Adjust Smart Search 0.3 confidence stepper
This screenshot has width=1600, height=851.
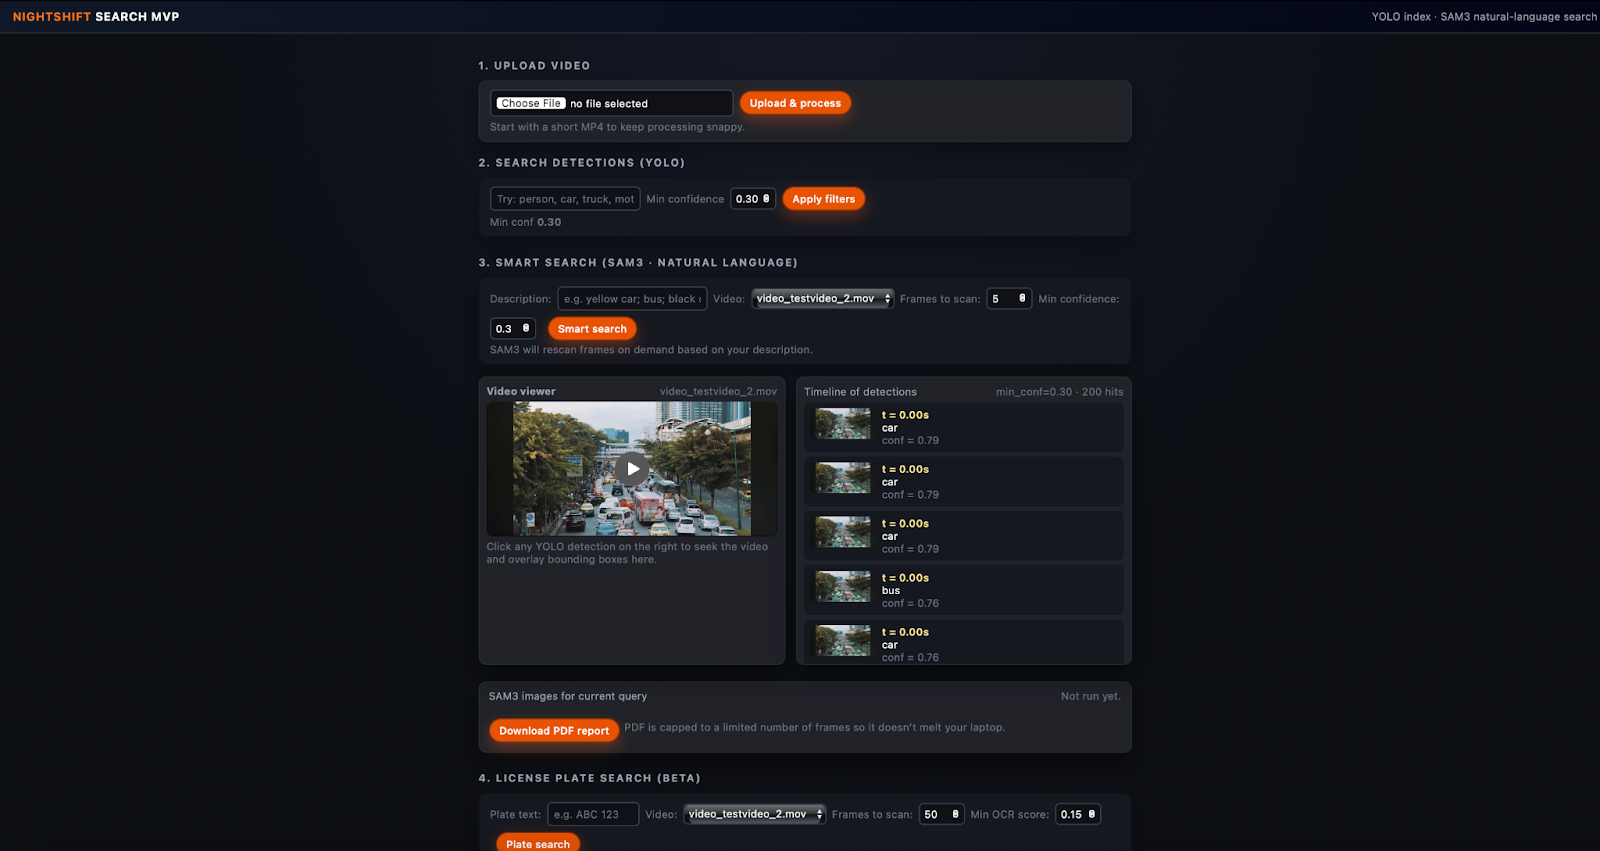tap(526, 329)
